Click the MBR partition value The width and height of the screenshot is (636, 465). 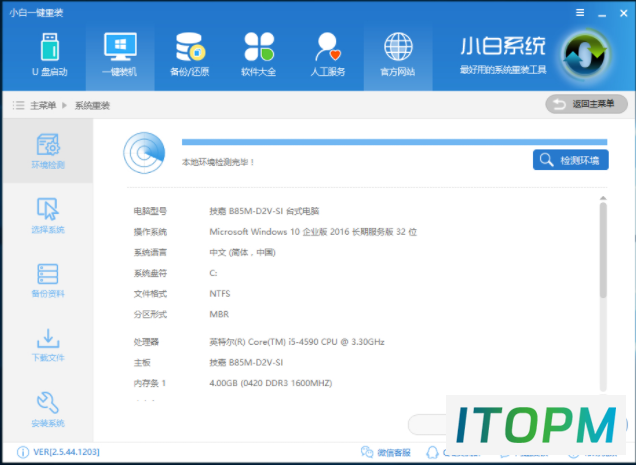coord(219,314)
